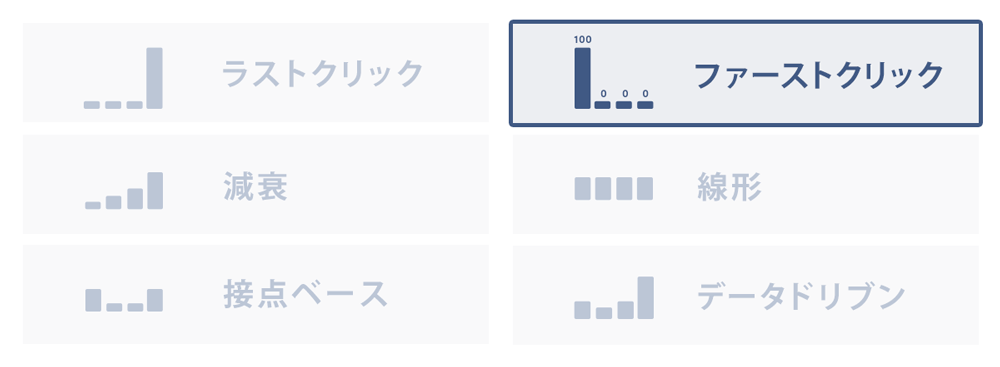
Task: Choose the データドリブン model card
Action: pos(746,295)
